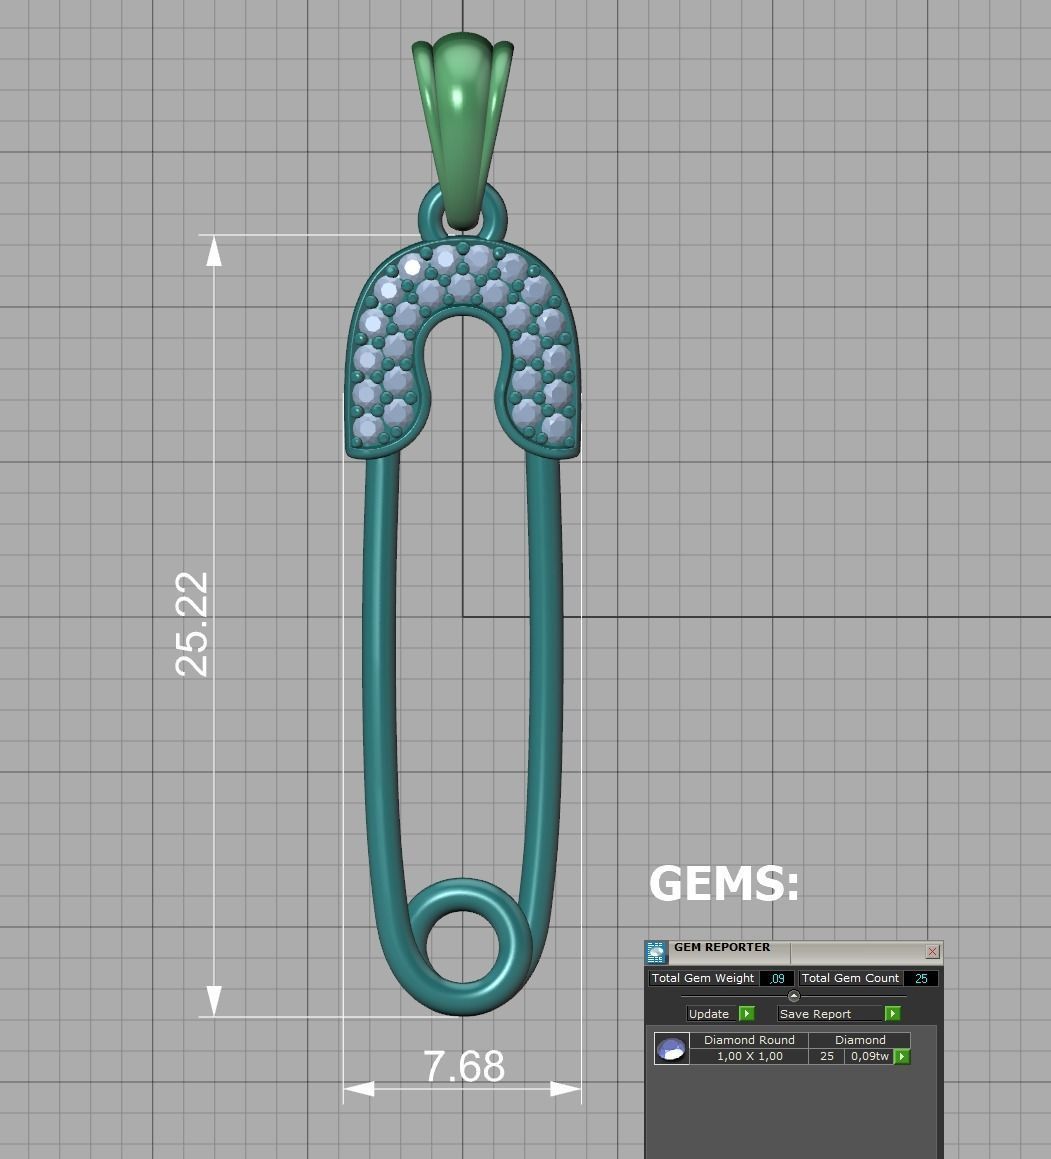Click the '0,09tw' weight cell
The height and width of the screenshot is (1159, 1051).
(869, 1056)
